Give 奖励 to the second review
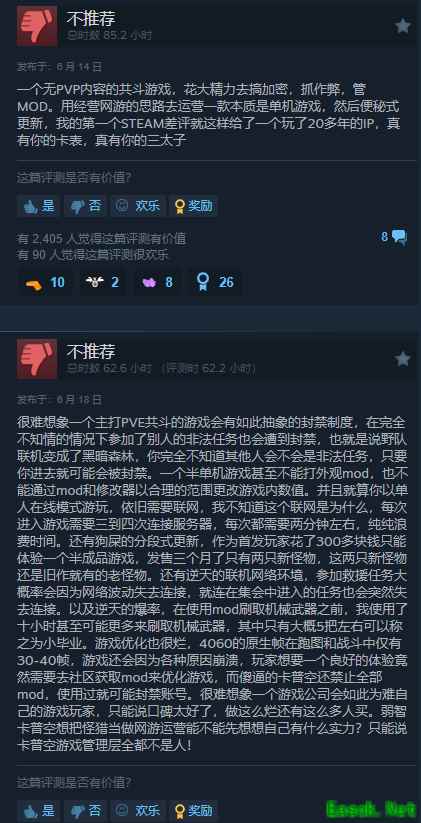This screenshot has height=823, width=421. 193,810
